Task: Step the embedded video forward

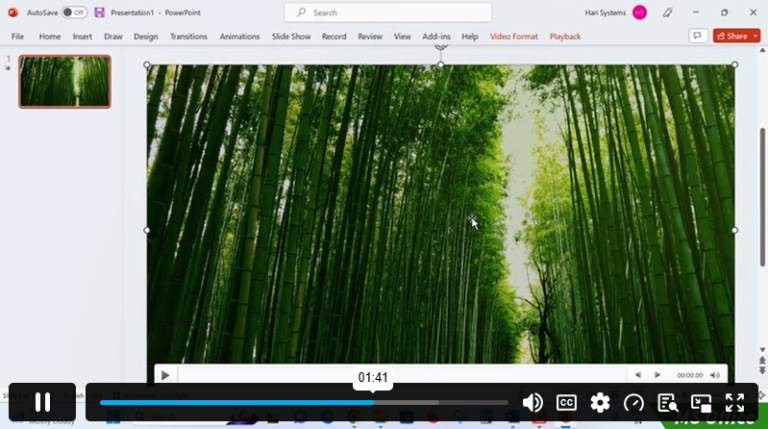Action: click(657, 375)
